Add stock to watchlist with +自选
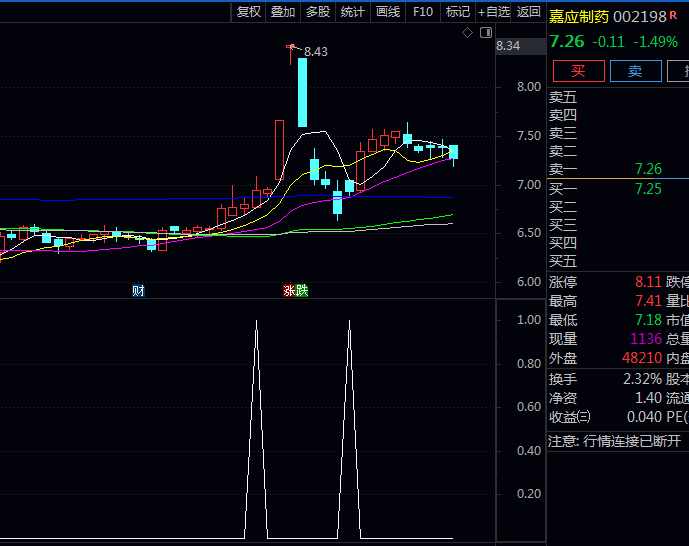 pyautogui.click(x=494, y=12)
